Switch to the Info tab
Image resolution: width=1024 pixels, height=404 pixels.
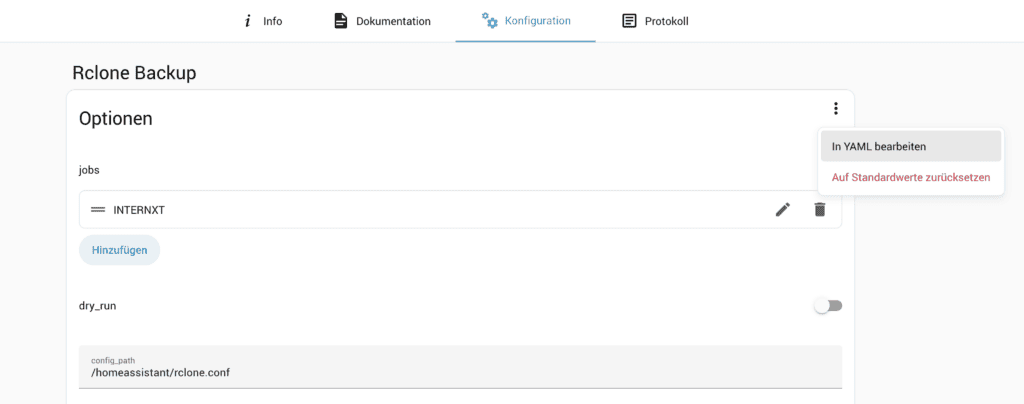(x=272, y=21)
